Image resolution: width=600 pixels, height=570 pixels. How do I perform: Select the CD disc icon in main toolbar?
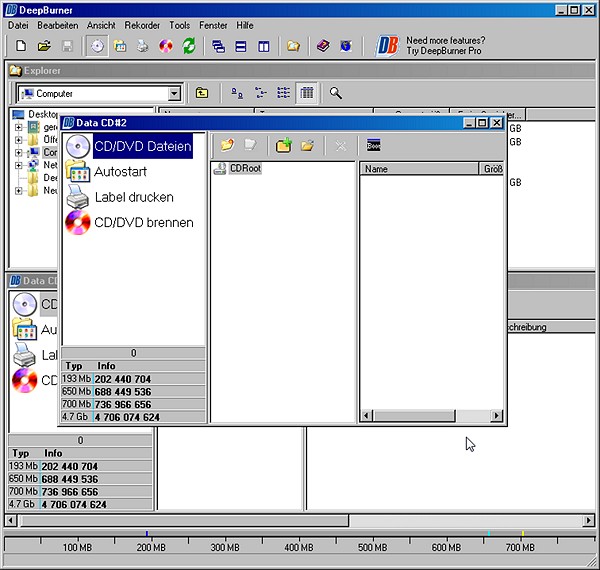pyautogui.click(x=97, y=46)
